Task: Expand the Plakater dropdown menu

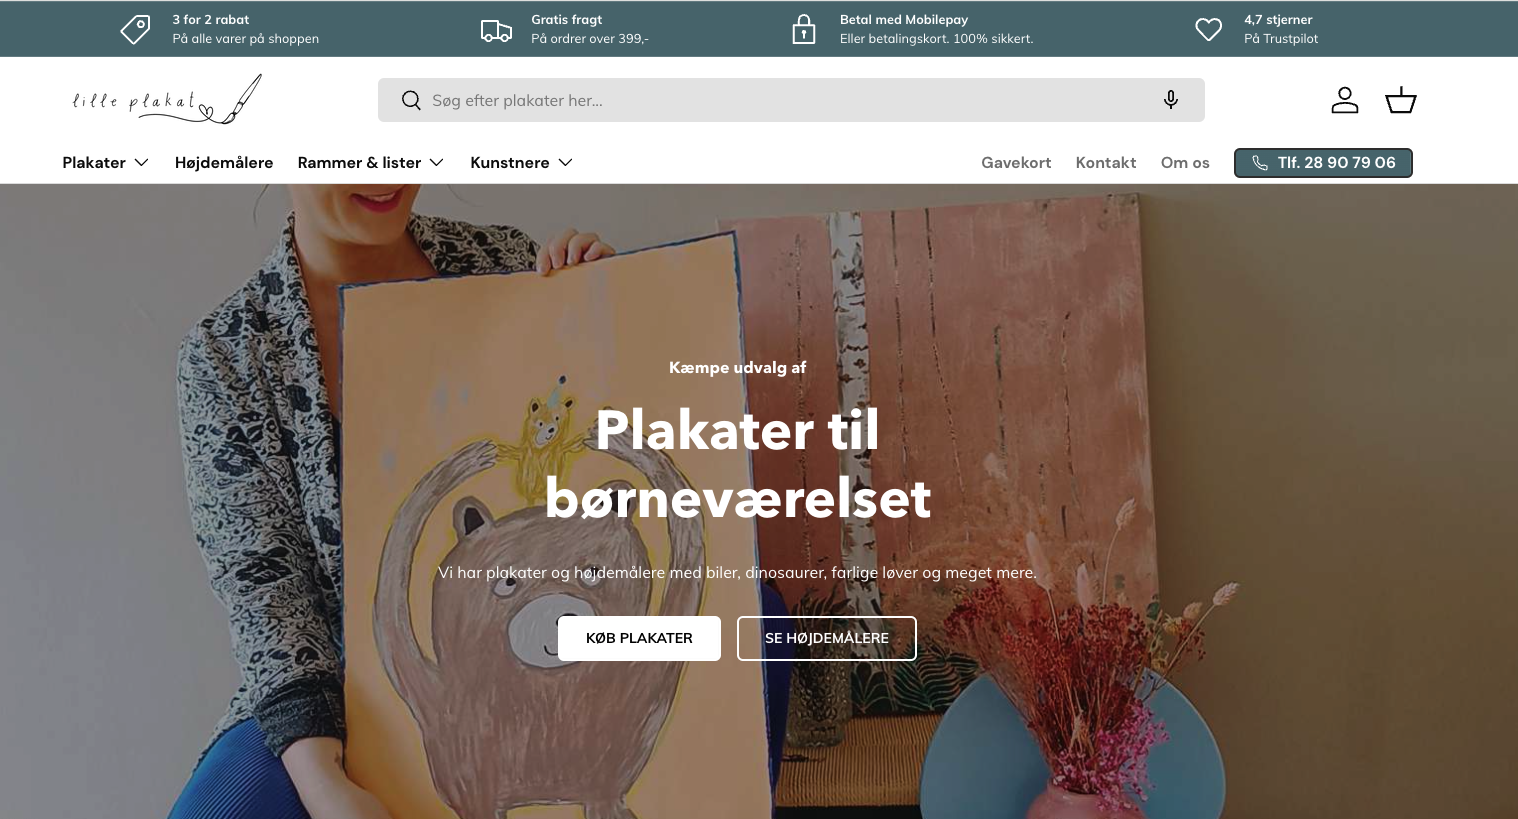Action: click(105, 162)
